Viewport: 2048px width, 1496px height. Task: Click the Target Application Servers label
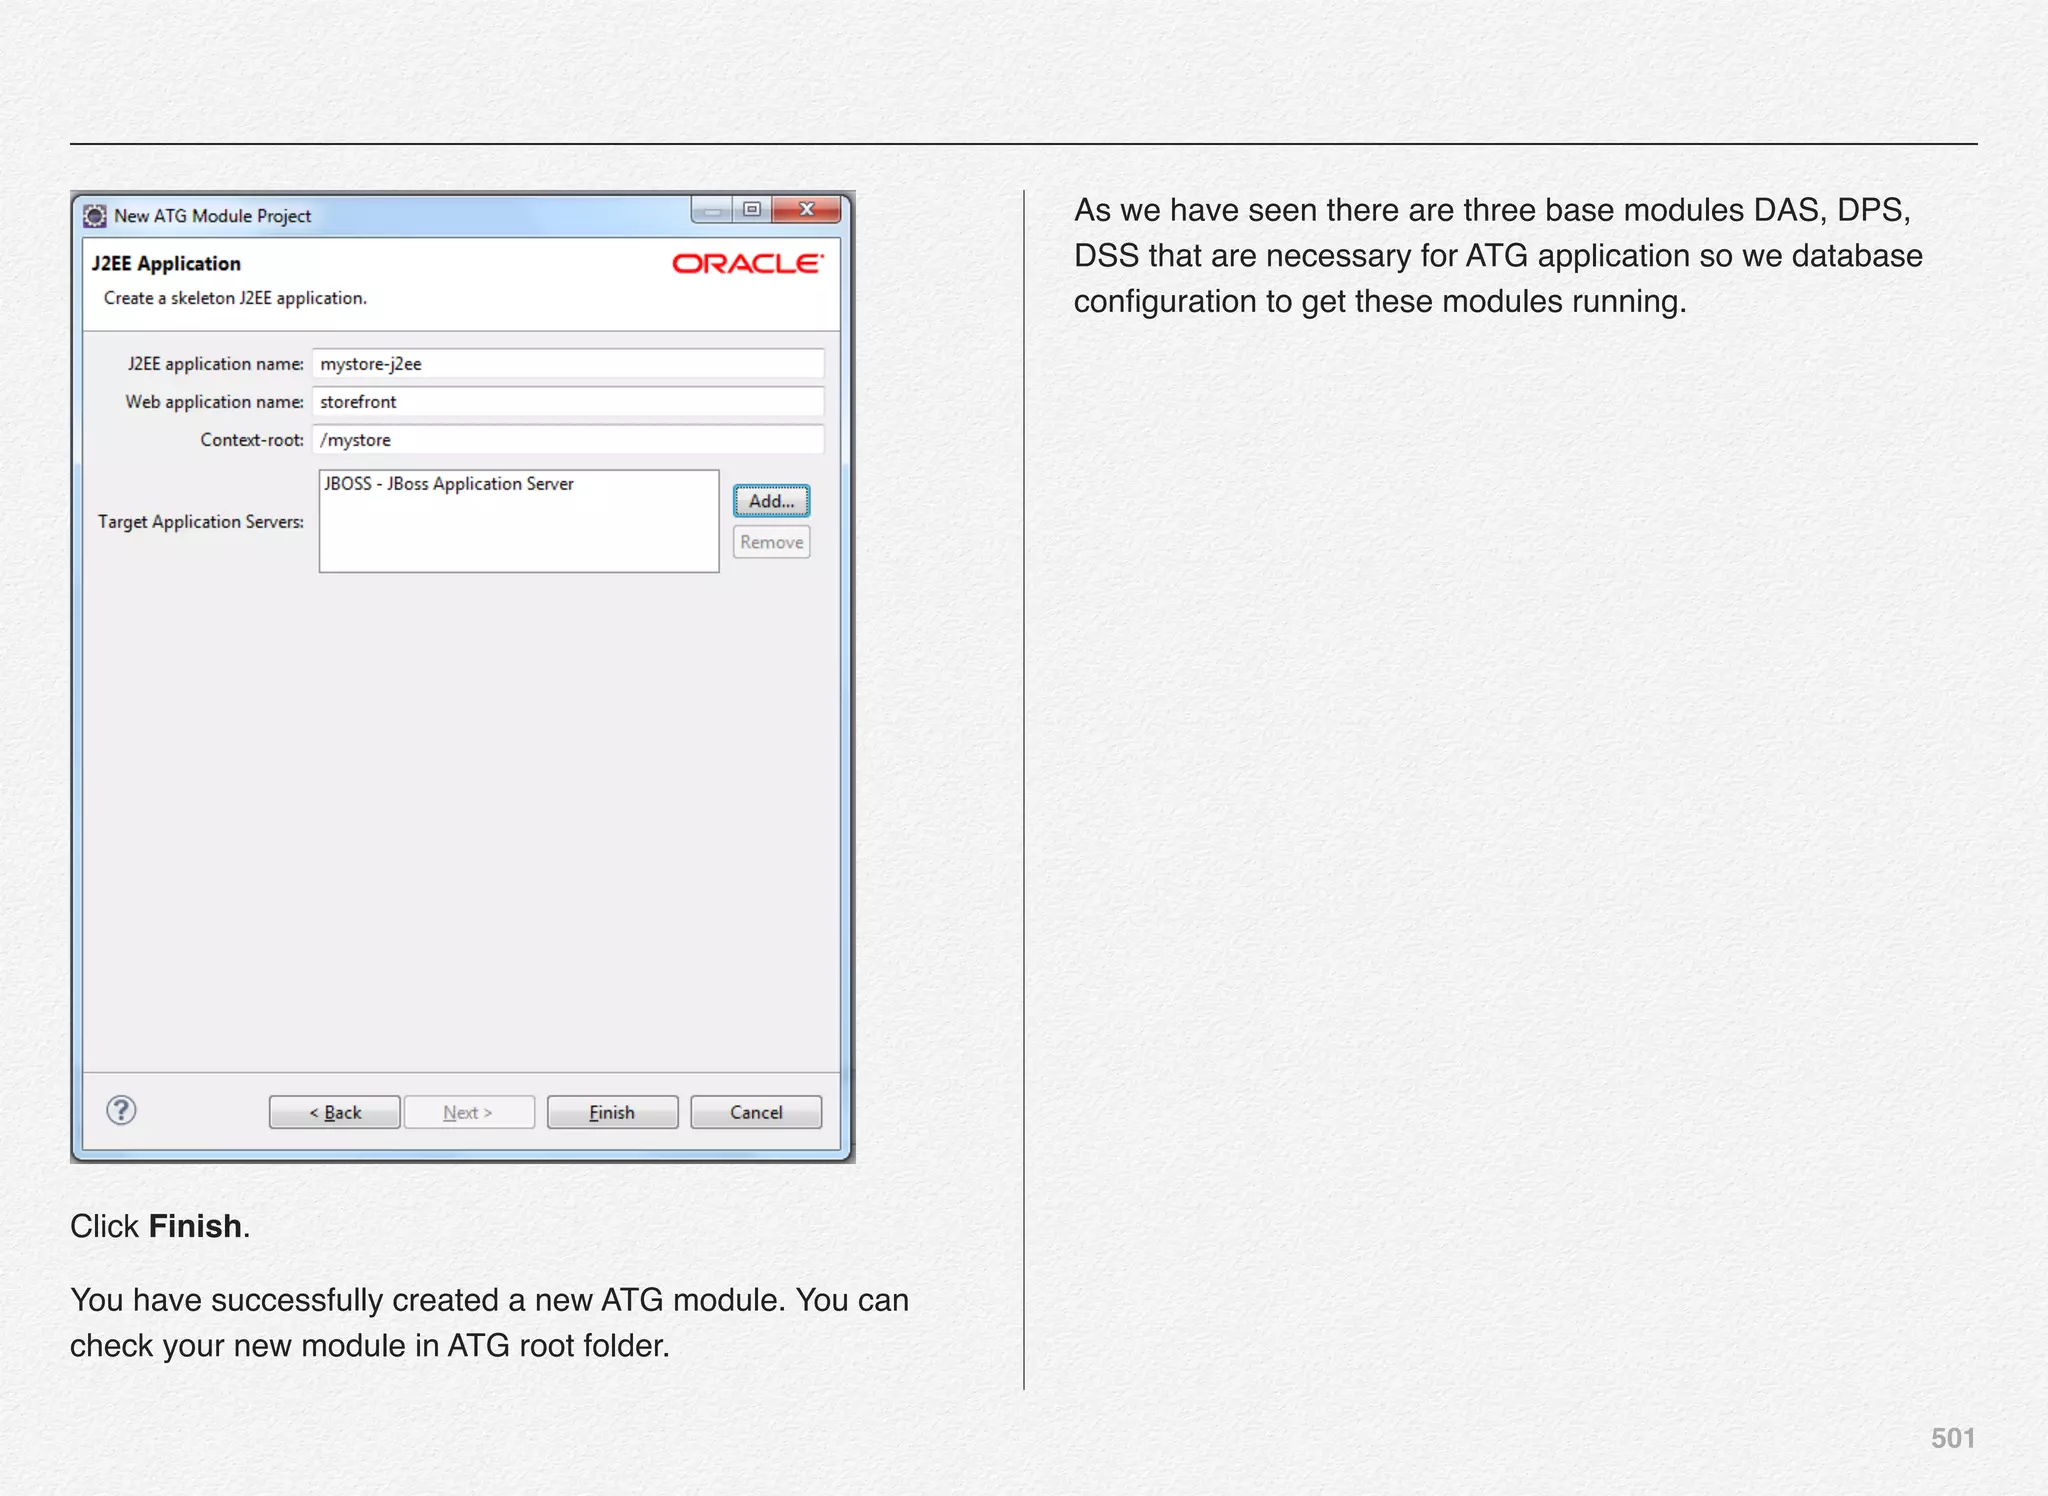[200, 522]
